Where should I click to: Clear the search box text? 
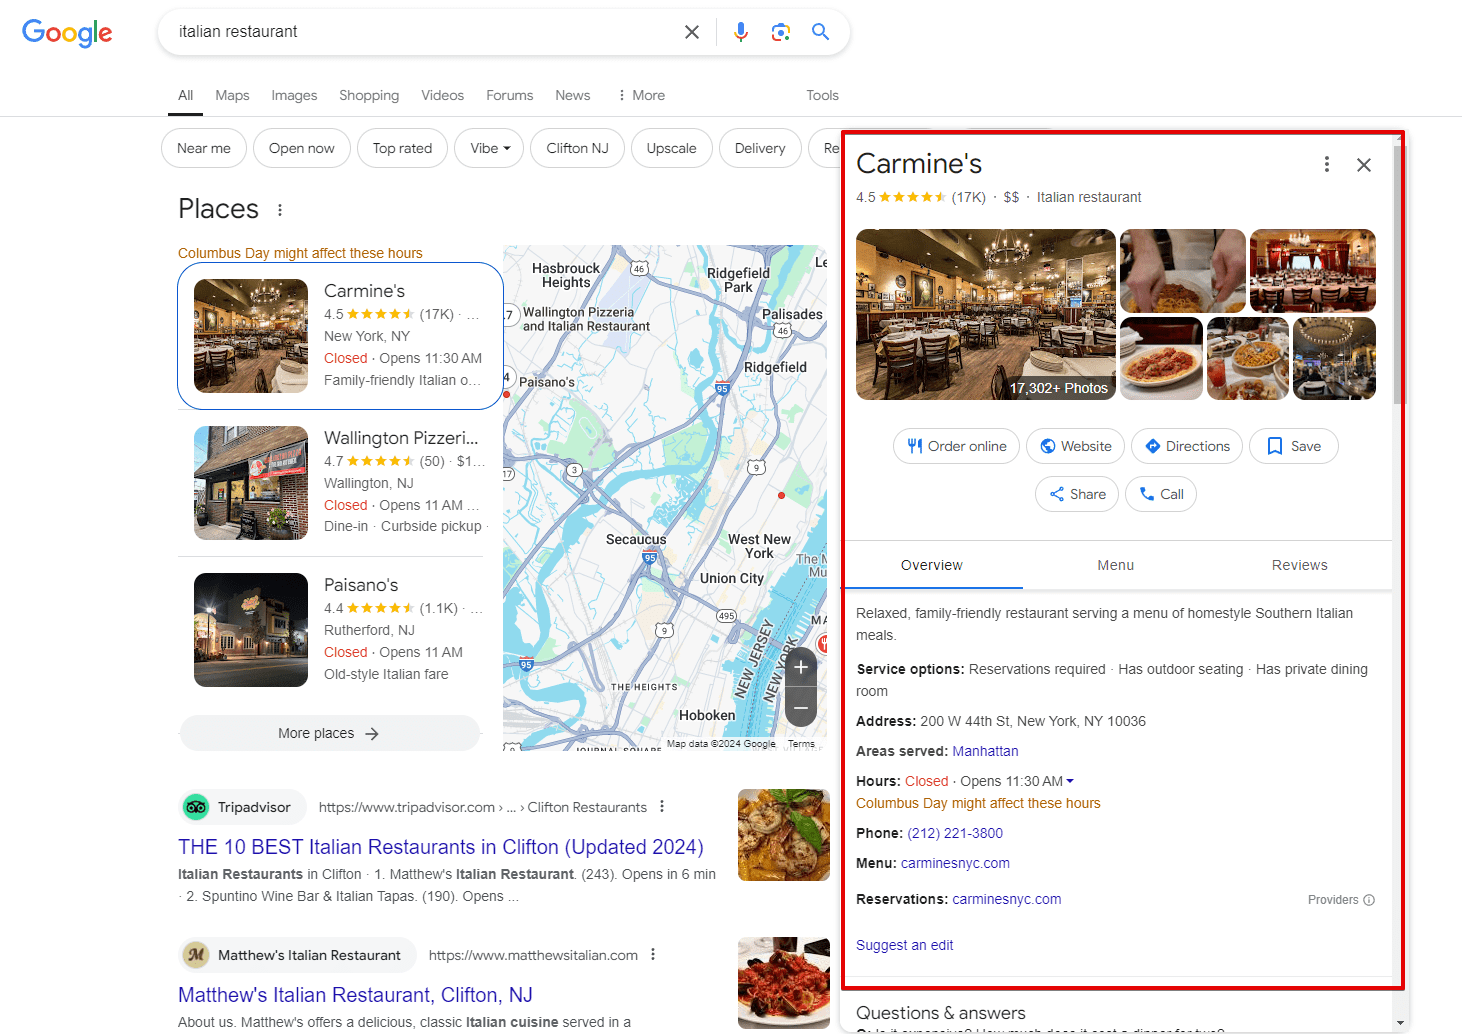tap(691, 32)
